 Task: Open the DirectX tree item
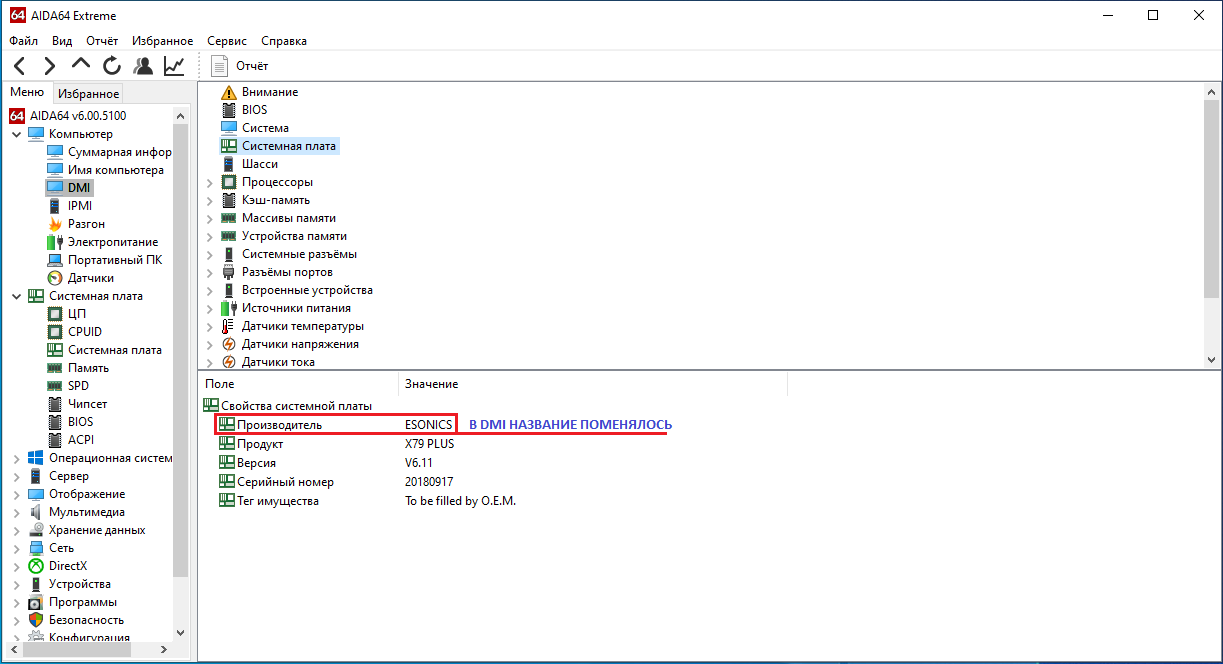pyautogui.click(x=57, y=566)
